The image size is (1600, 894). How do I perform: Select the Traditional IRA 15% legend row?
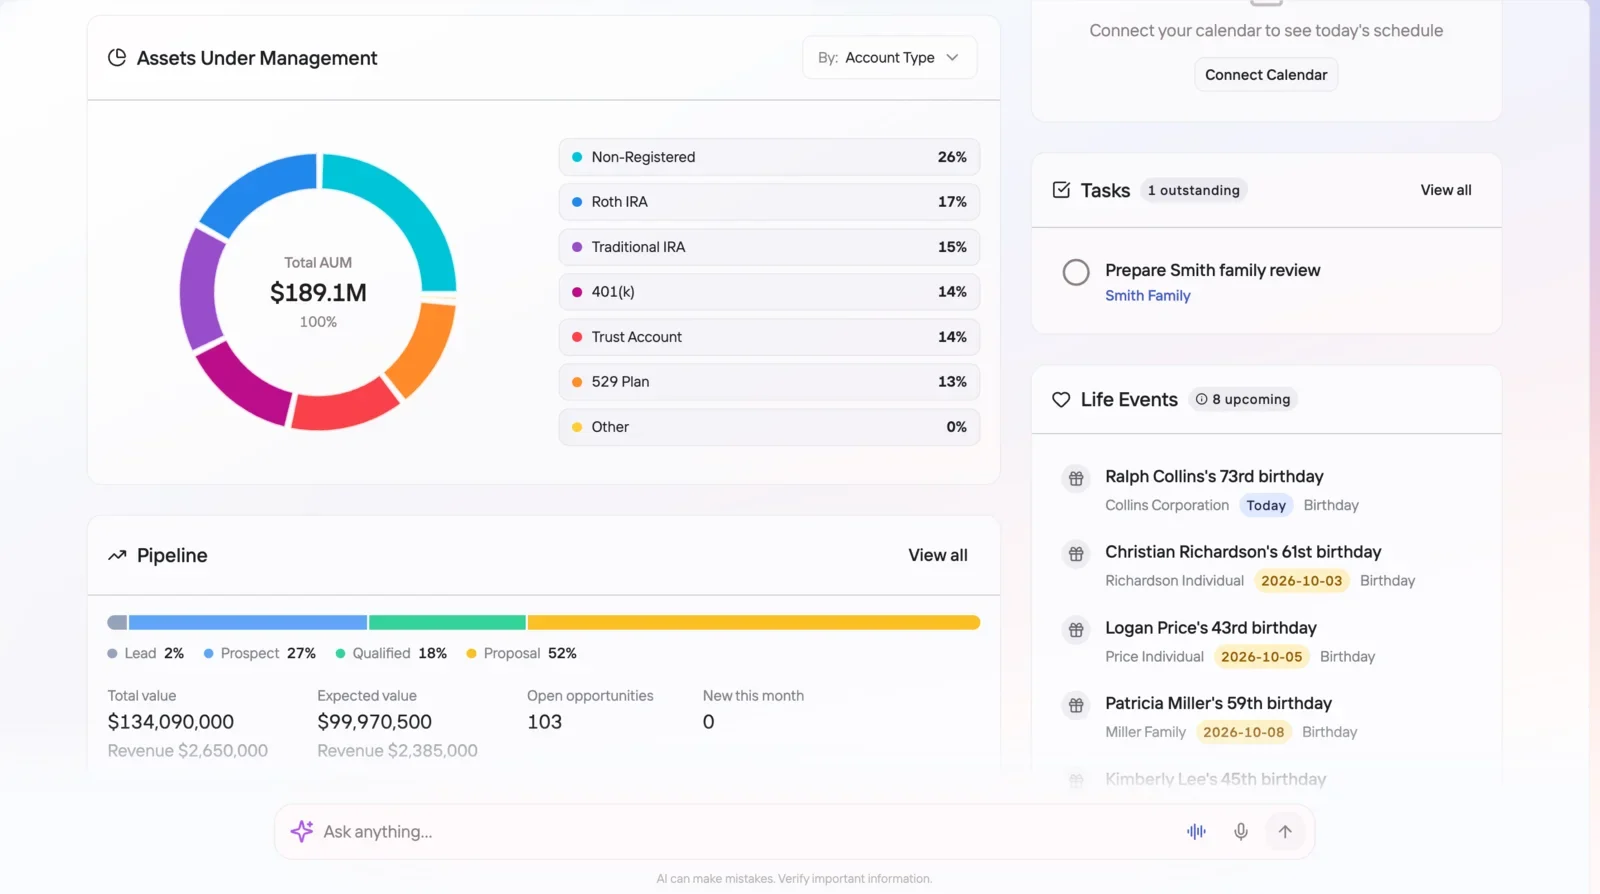(x=769, y=247)
